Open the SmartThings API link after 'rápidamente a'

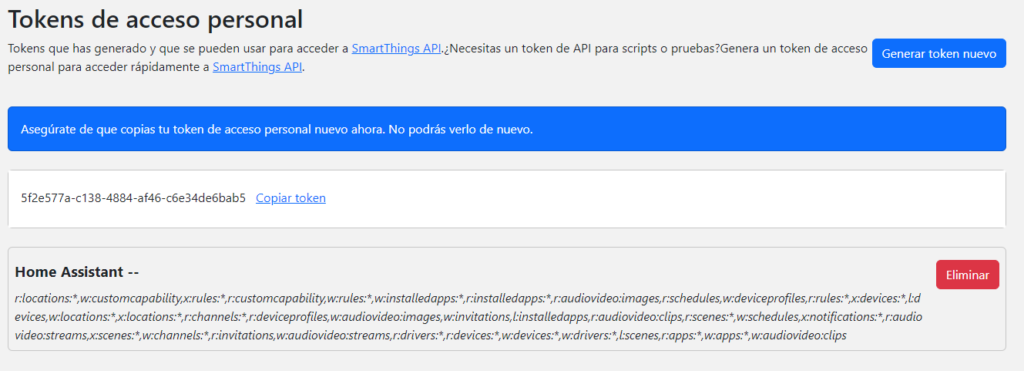[257, 67]
